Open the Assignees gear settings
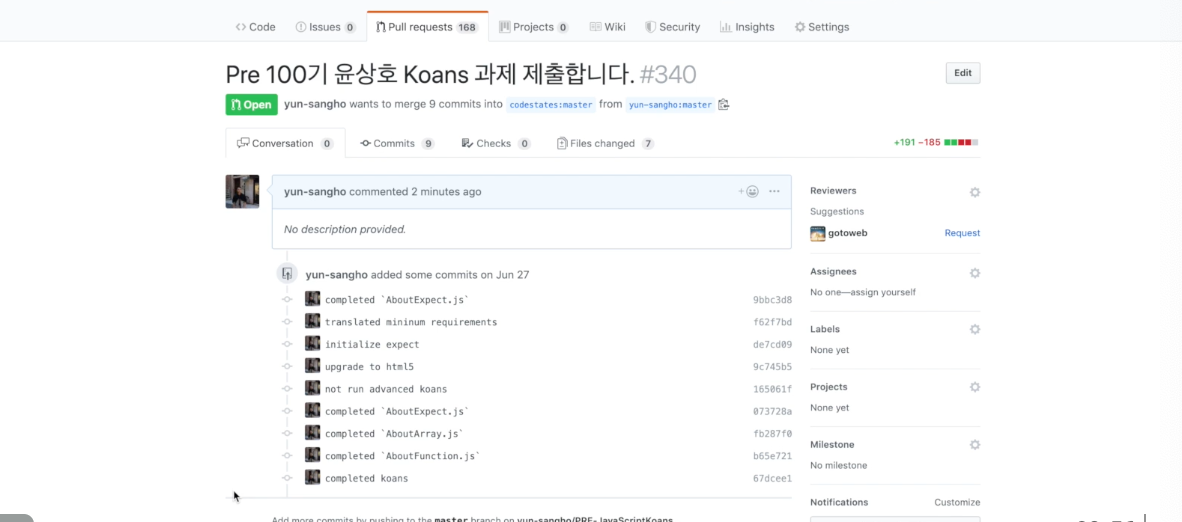Screen dimensions: 1182x522 (x=975, y=272)
